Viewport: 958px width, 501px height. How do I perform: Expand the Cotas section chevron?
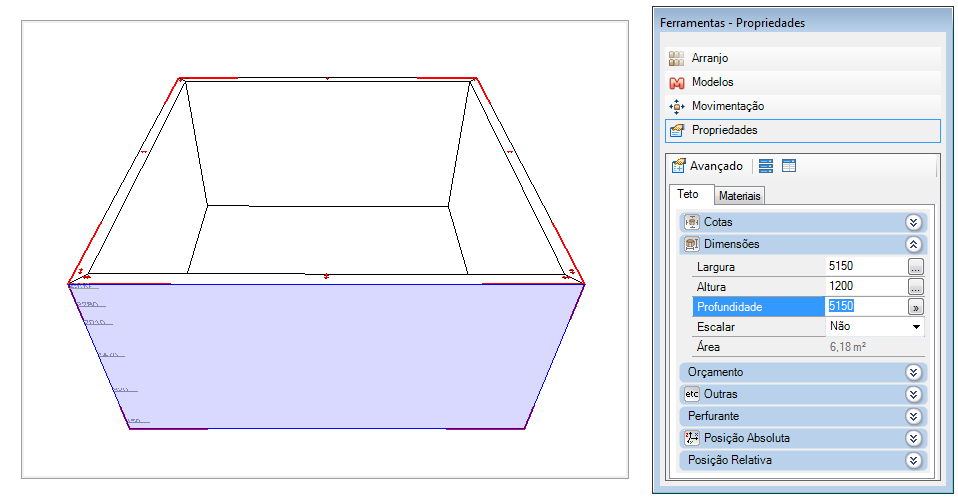pos(913,222)
